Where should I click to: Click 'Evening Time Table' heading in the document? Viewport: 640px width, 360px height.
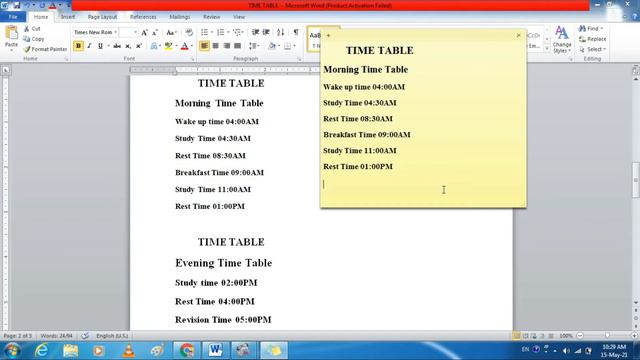pos(224,263)
